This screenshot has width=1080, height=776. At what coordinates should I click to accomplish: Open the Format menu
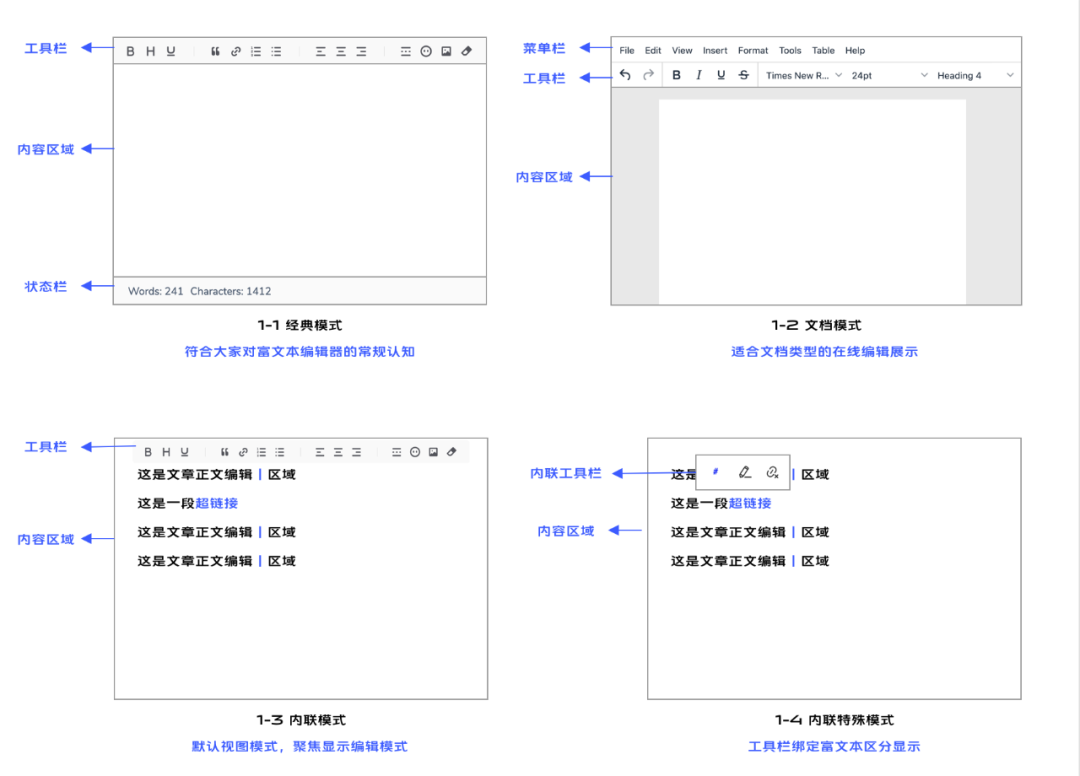(752, 50)
